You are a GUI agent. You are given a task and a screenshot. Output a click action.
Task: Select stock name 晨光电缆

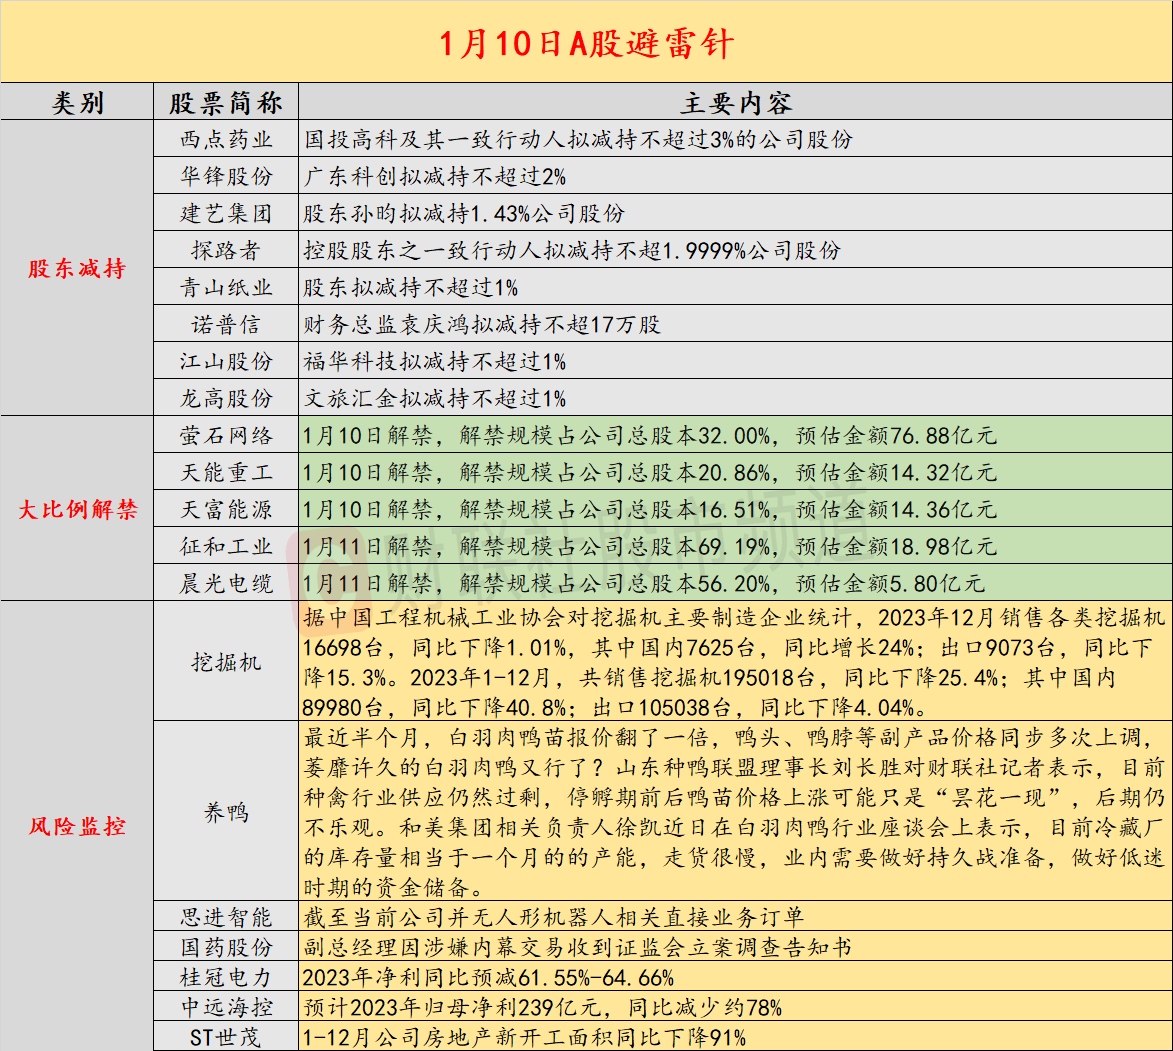[x=226, y=583]
